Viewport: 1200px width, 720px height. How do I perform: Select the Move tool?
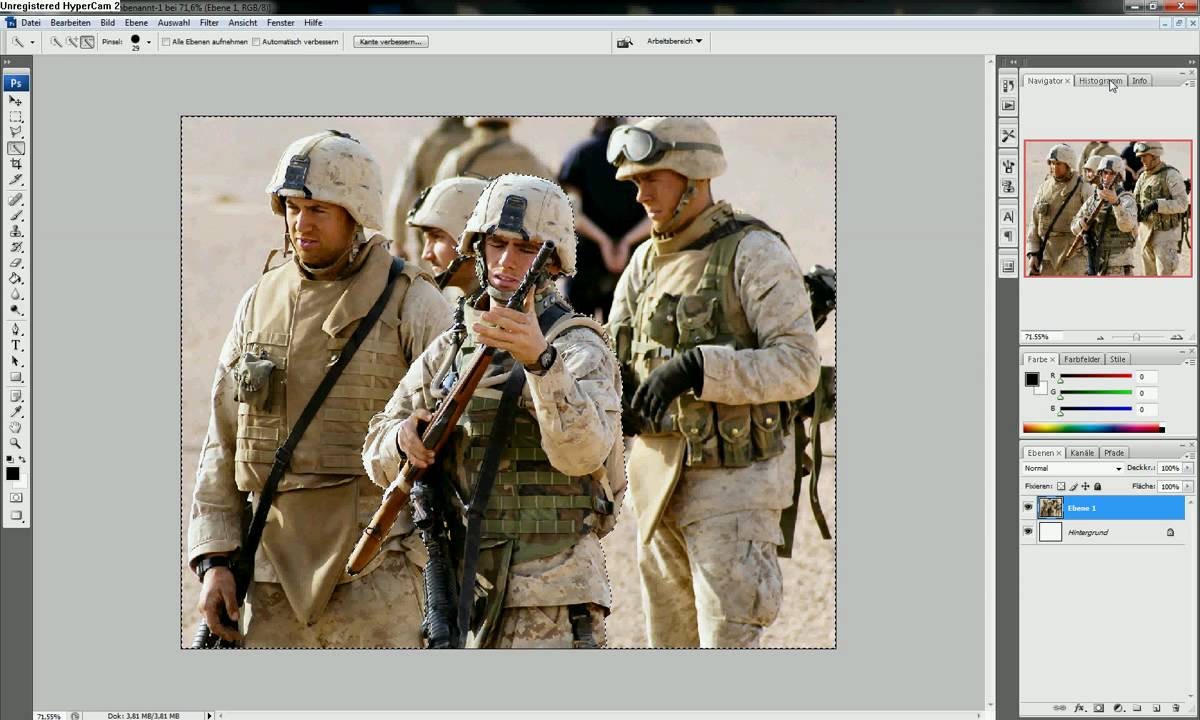[x=16, y=101]
